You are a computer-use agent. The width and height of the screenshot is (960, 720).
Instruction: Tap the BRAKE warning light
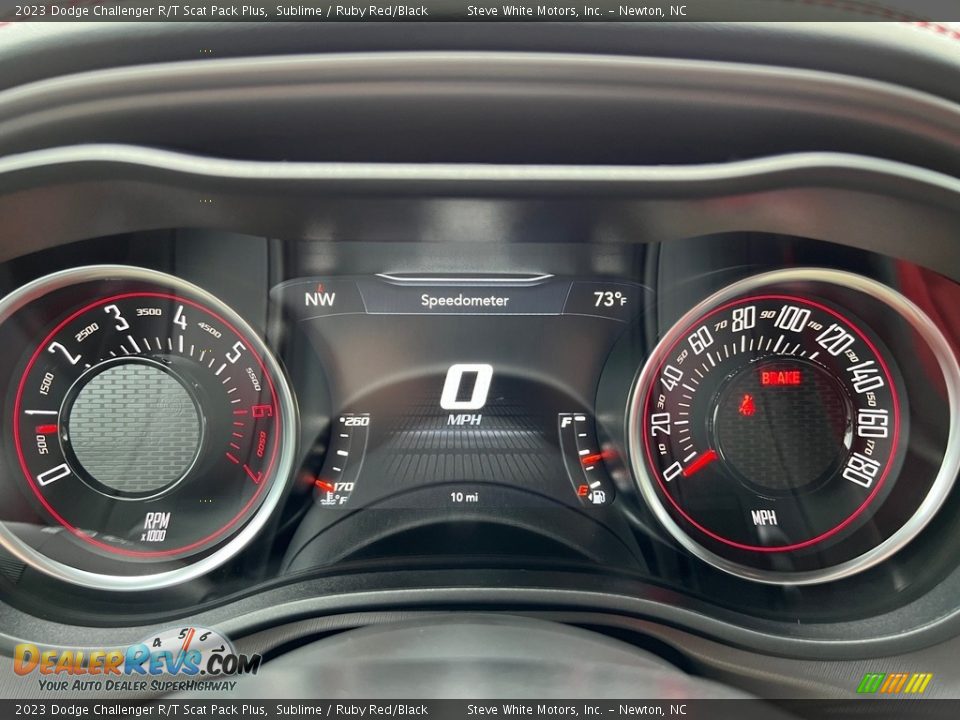(x=781, y=378)
